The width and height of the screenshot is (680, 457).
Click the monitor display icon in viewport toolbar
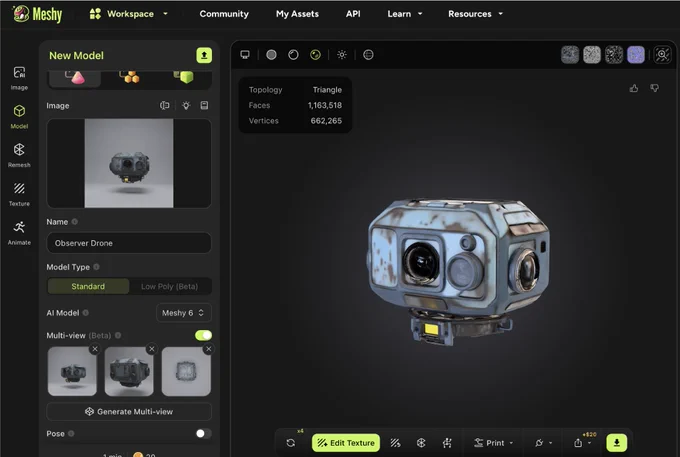coord(245,55)
